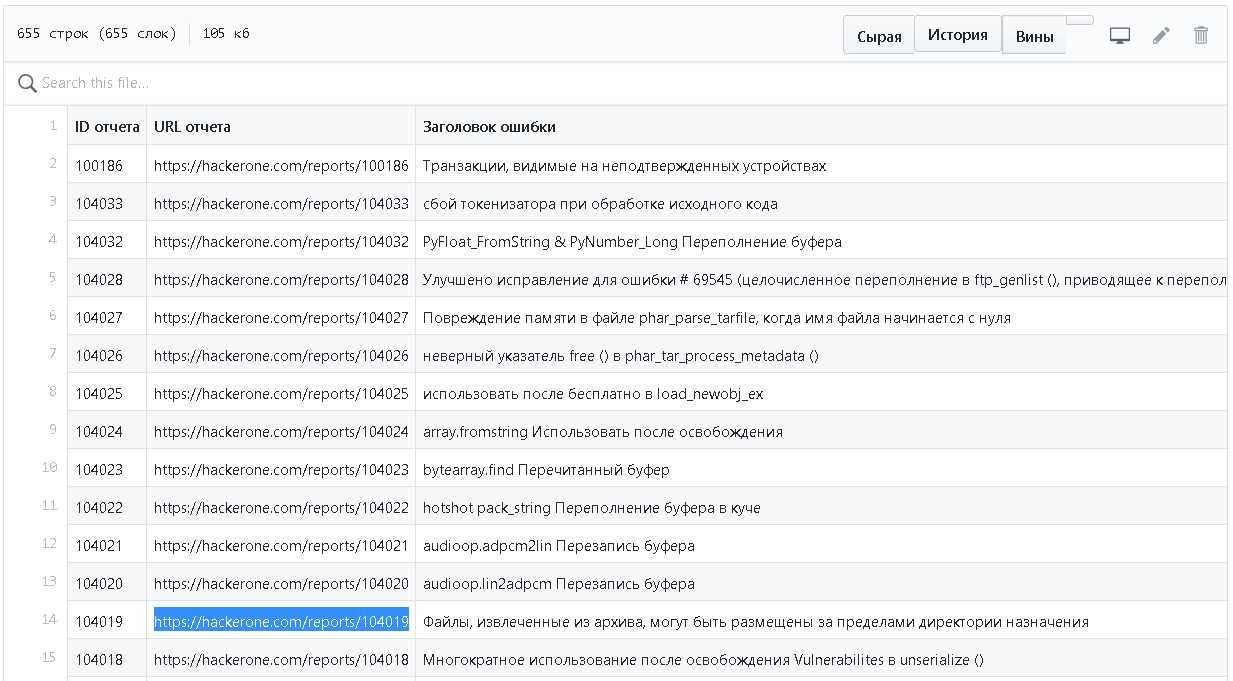The image size is (1233, 681).
Task: Select line number 14 in gutter
Action: pyautogui.click(x=49, y=620)
